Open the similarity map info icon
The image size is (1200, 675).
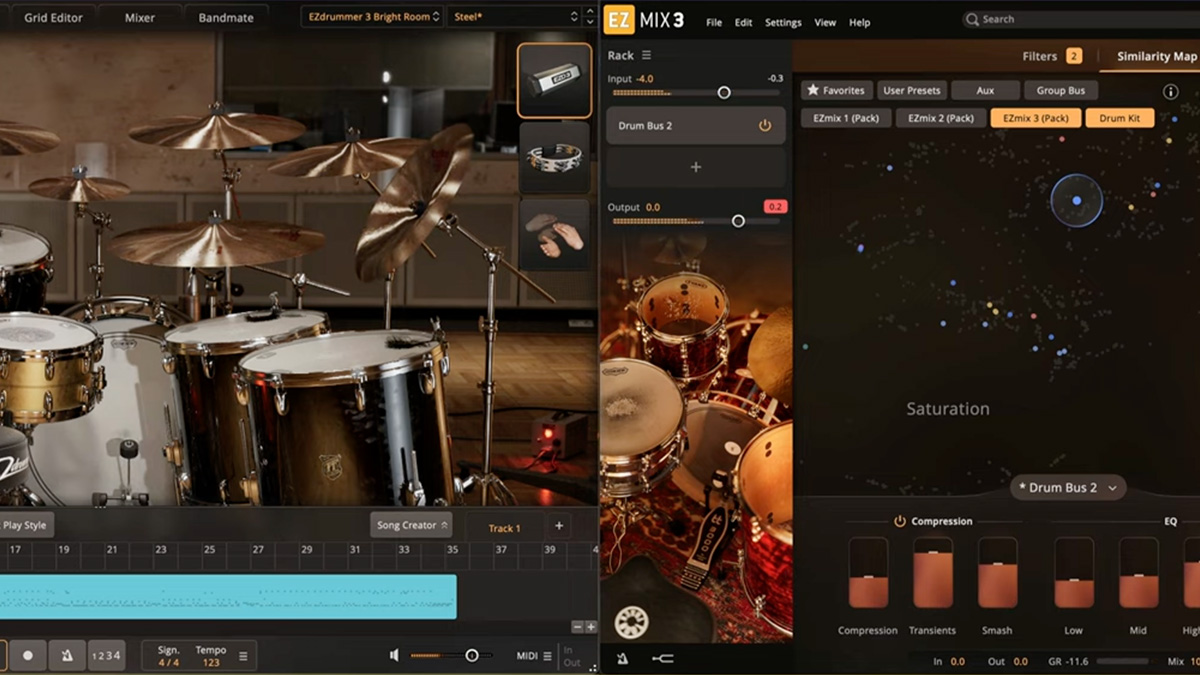(1170, 91)
